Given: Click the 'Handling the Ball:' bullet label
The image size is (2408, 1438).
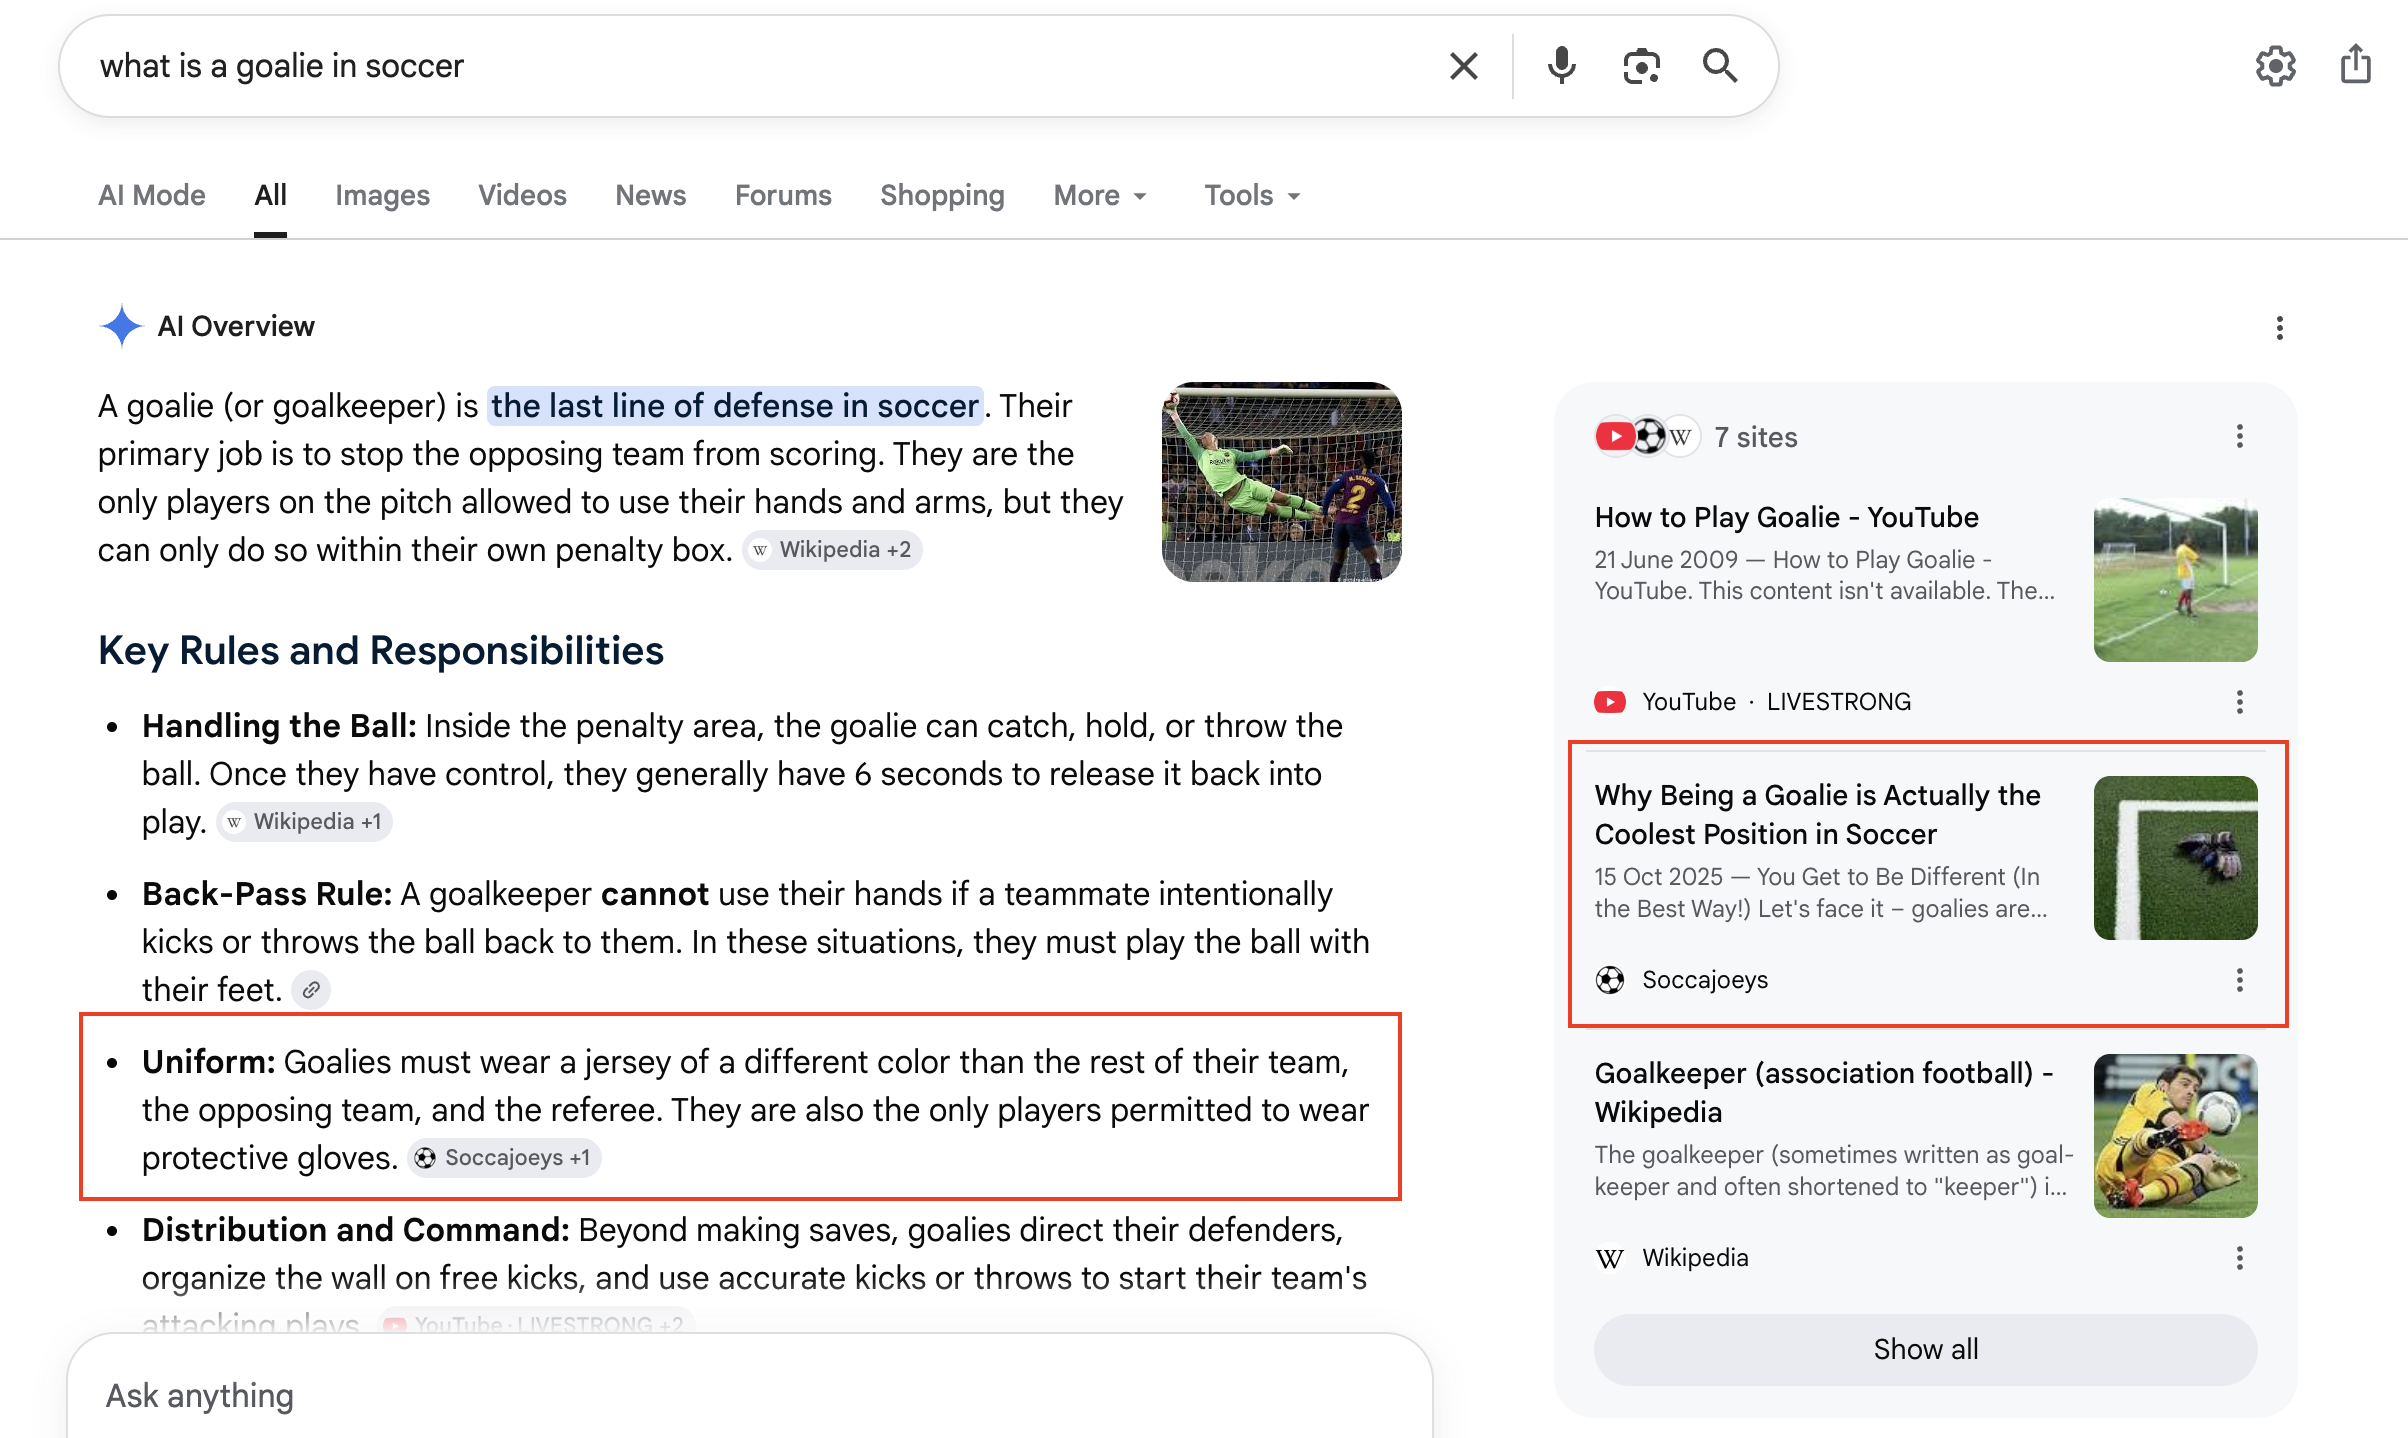Looking at the screenshot, I should point(279,726).
